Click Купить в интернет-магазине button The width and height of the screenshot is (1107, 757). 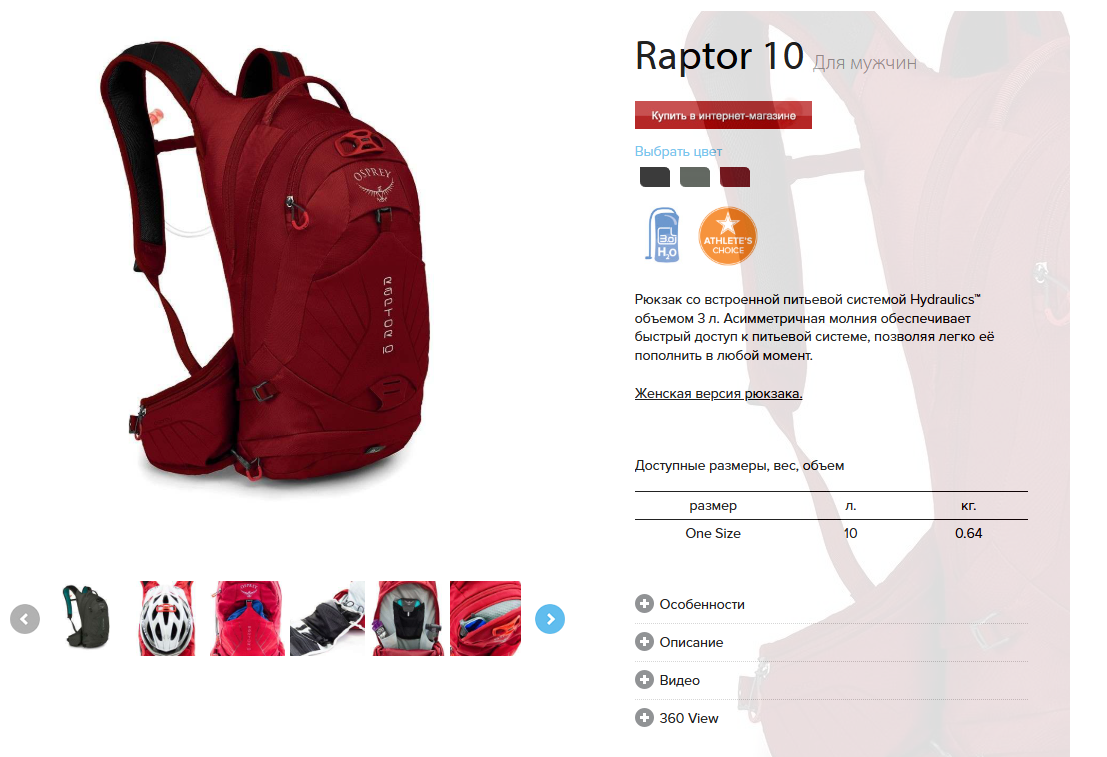[x=723, y=115]
